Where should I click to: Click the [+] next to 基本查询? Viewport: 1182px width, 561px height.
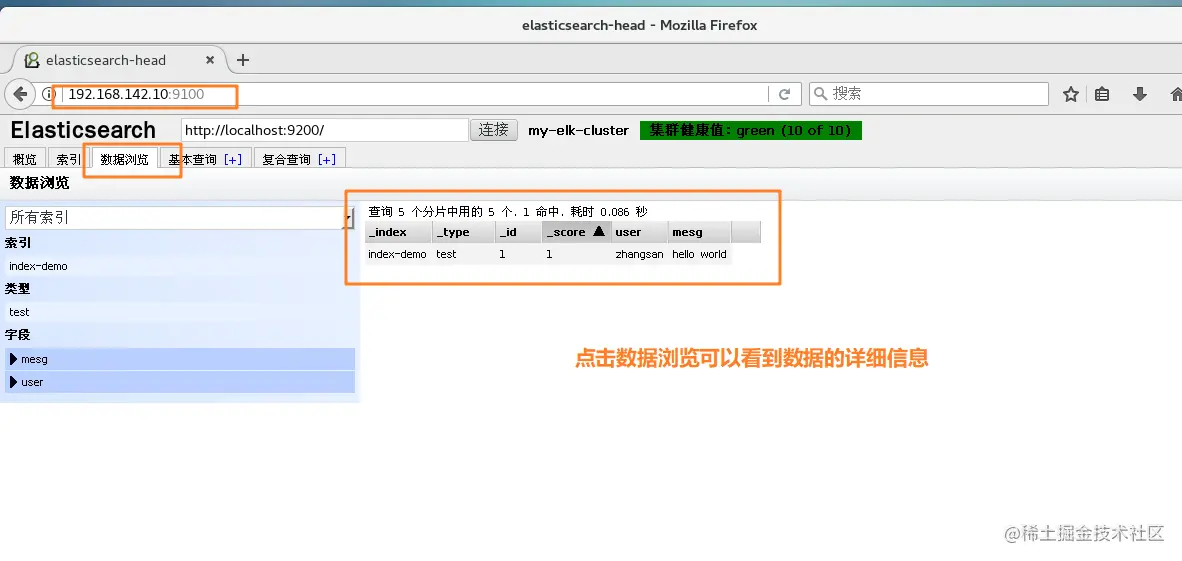[232, 160]
